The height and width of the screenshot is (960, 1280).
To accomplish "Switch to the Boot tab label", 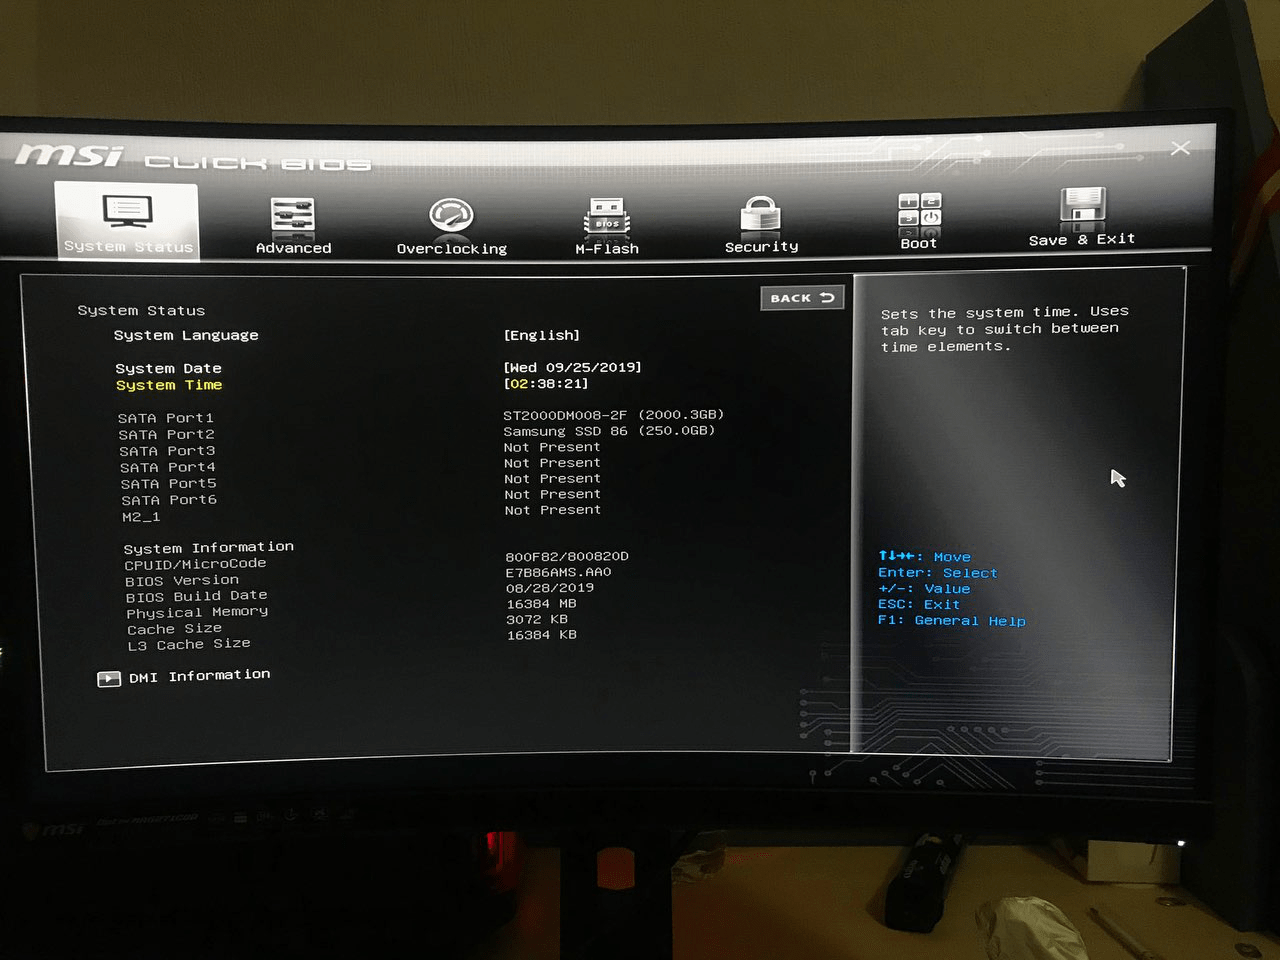I will [x=919, y=243].
